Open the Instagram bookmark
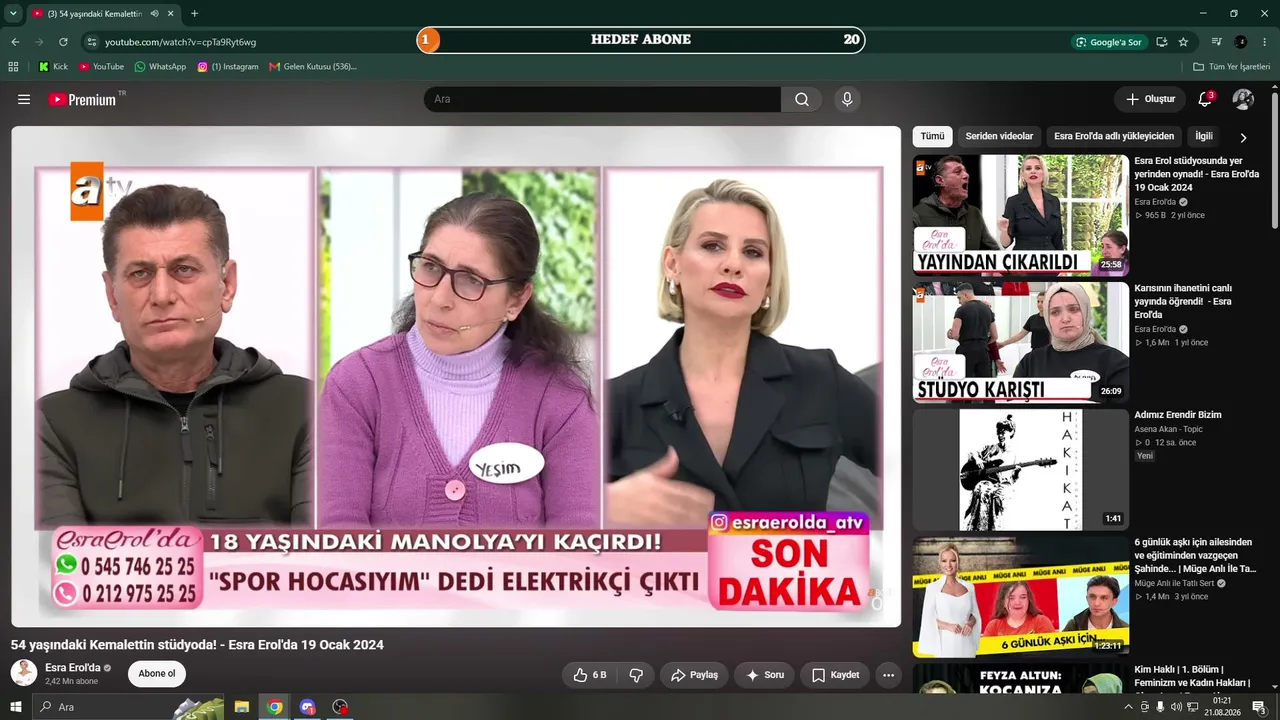 (227, 67)
